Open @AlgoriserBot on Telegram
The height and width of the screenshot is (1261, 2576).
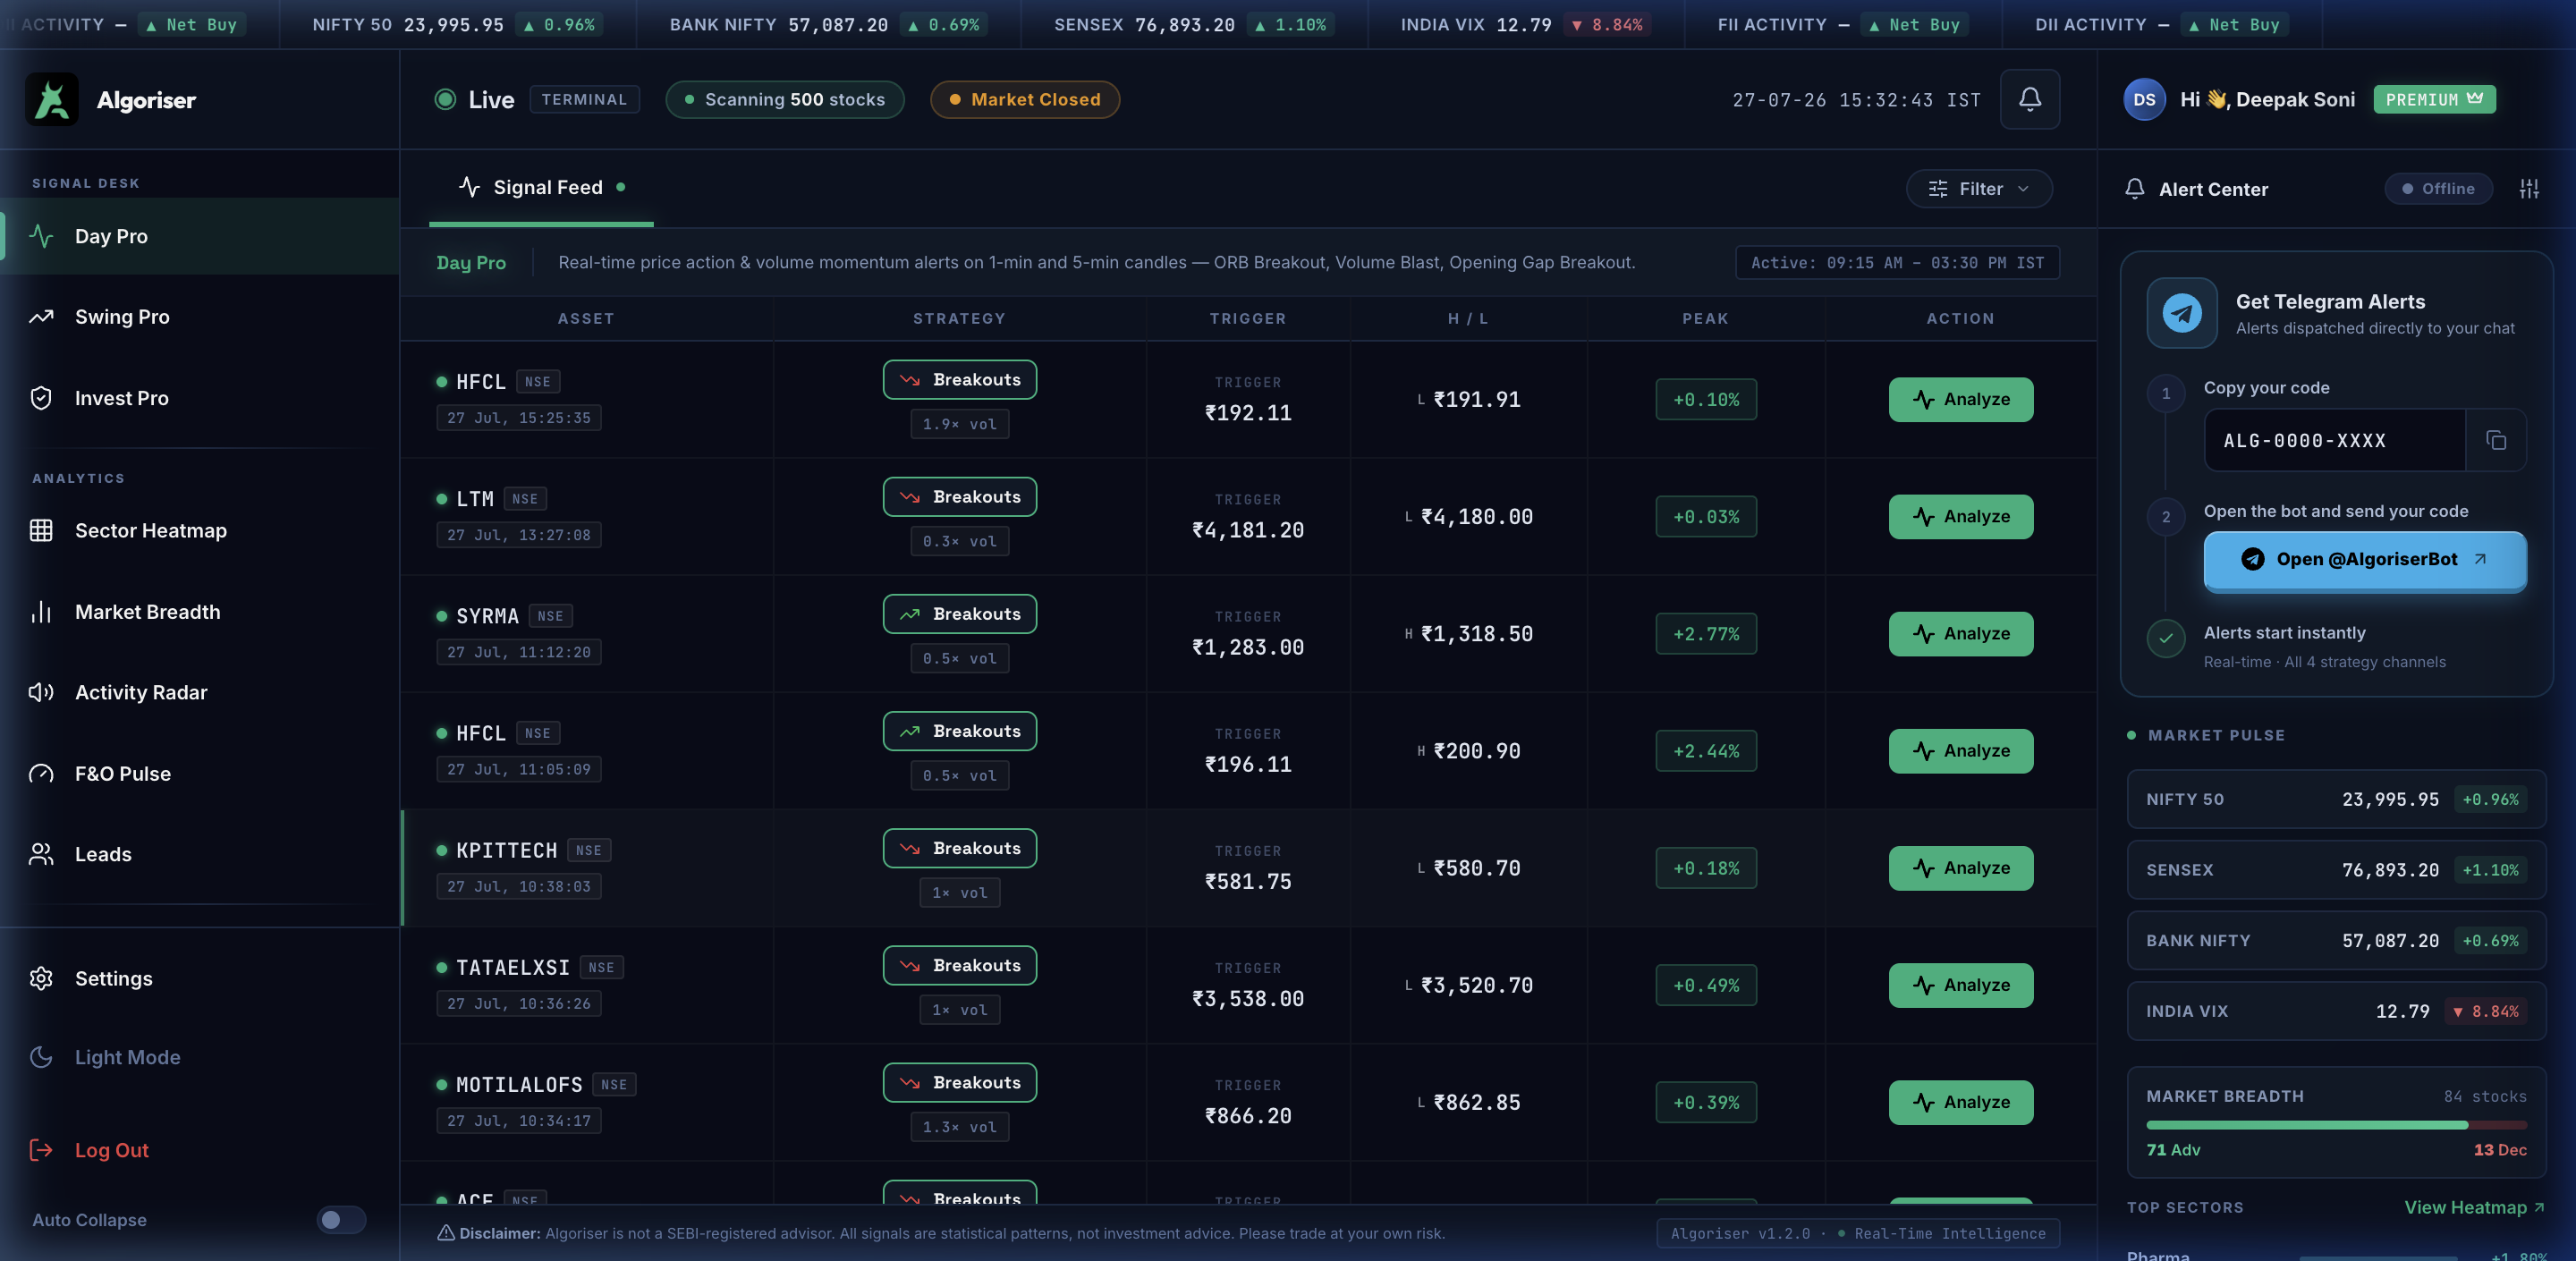coord(2365,560)
